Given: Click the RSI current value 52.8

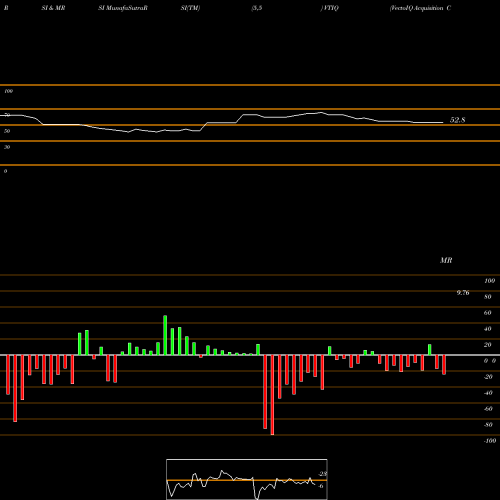Looking at the screenshot, I should [457, 120].
